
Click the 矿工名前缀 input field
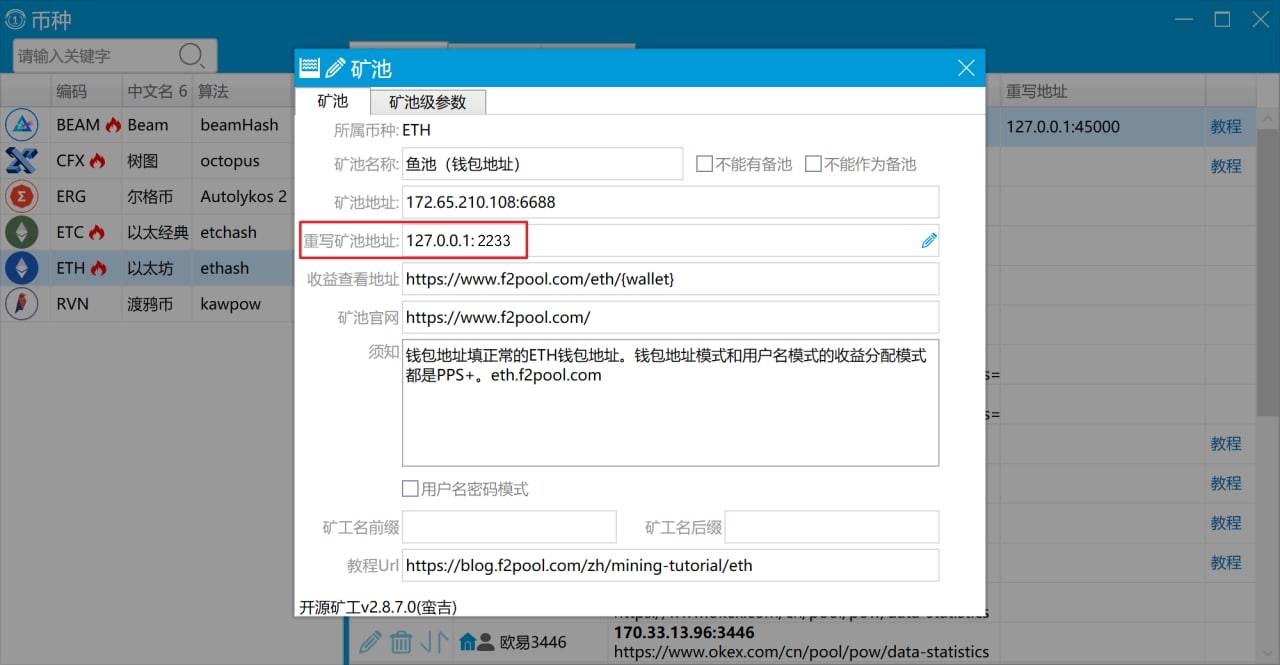pos(509,527)
